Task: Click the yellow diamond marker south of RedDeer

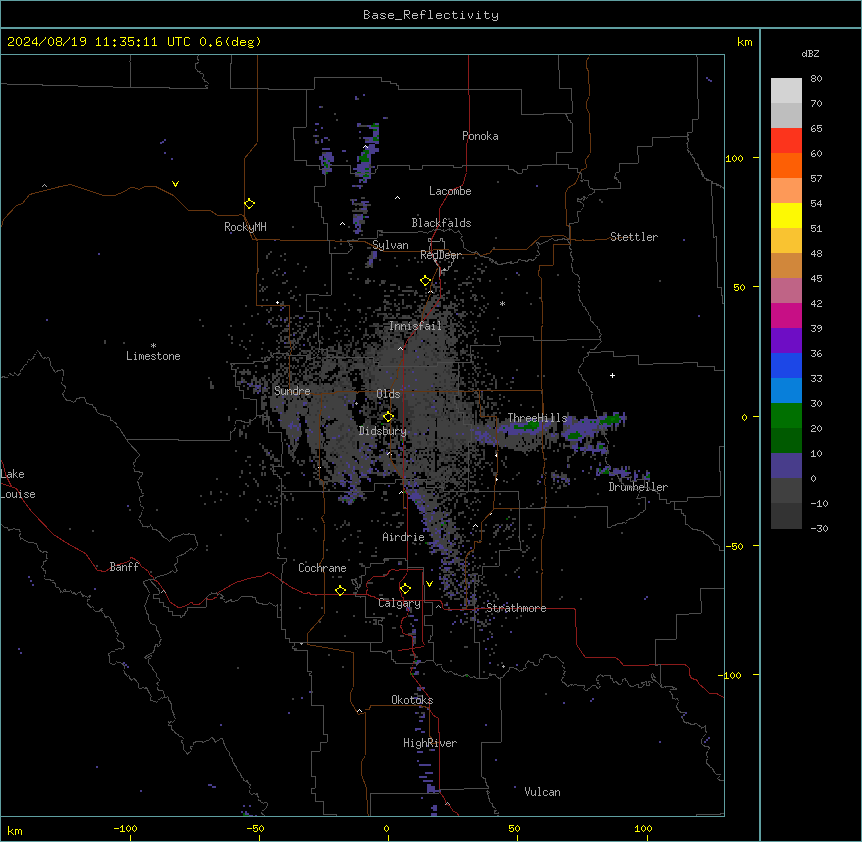Action: point(426,281)
